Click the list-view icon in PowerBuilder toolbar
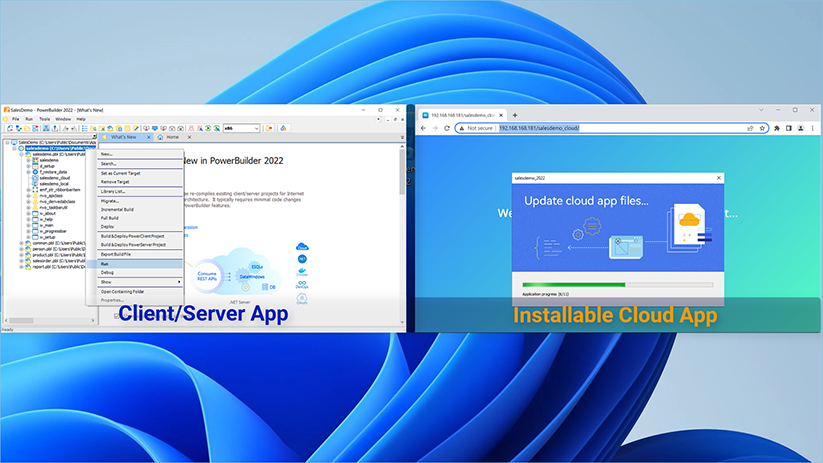823x463 pixels. (x=85, y=128)
